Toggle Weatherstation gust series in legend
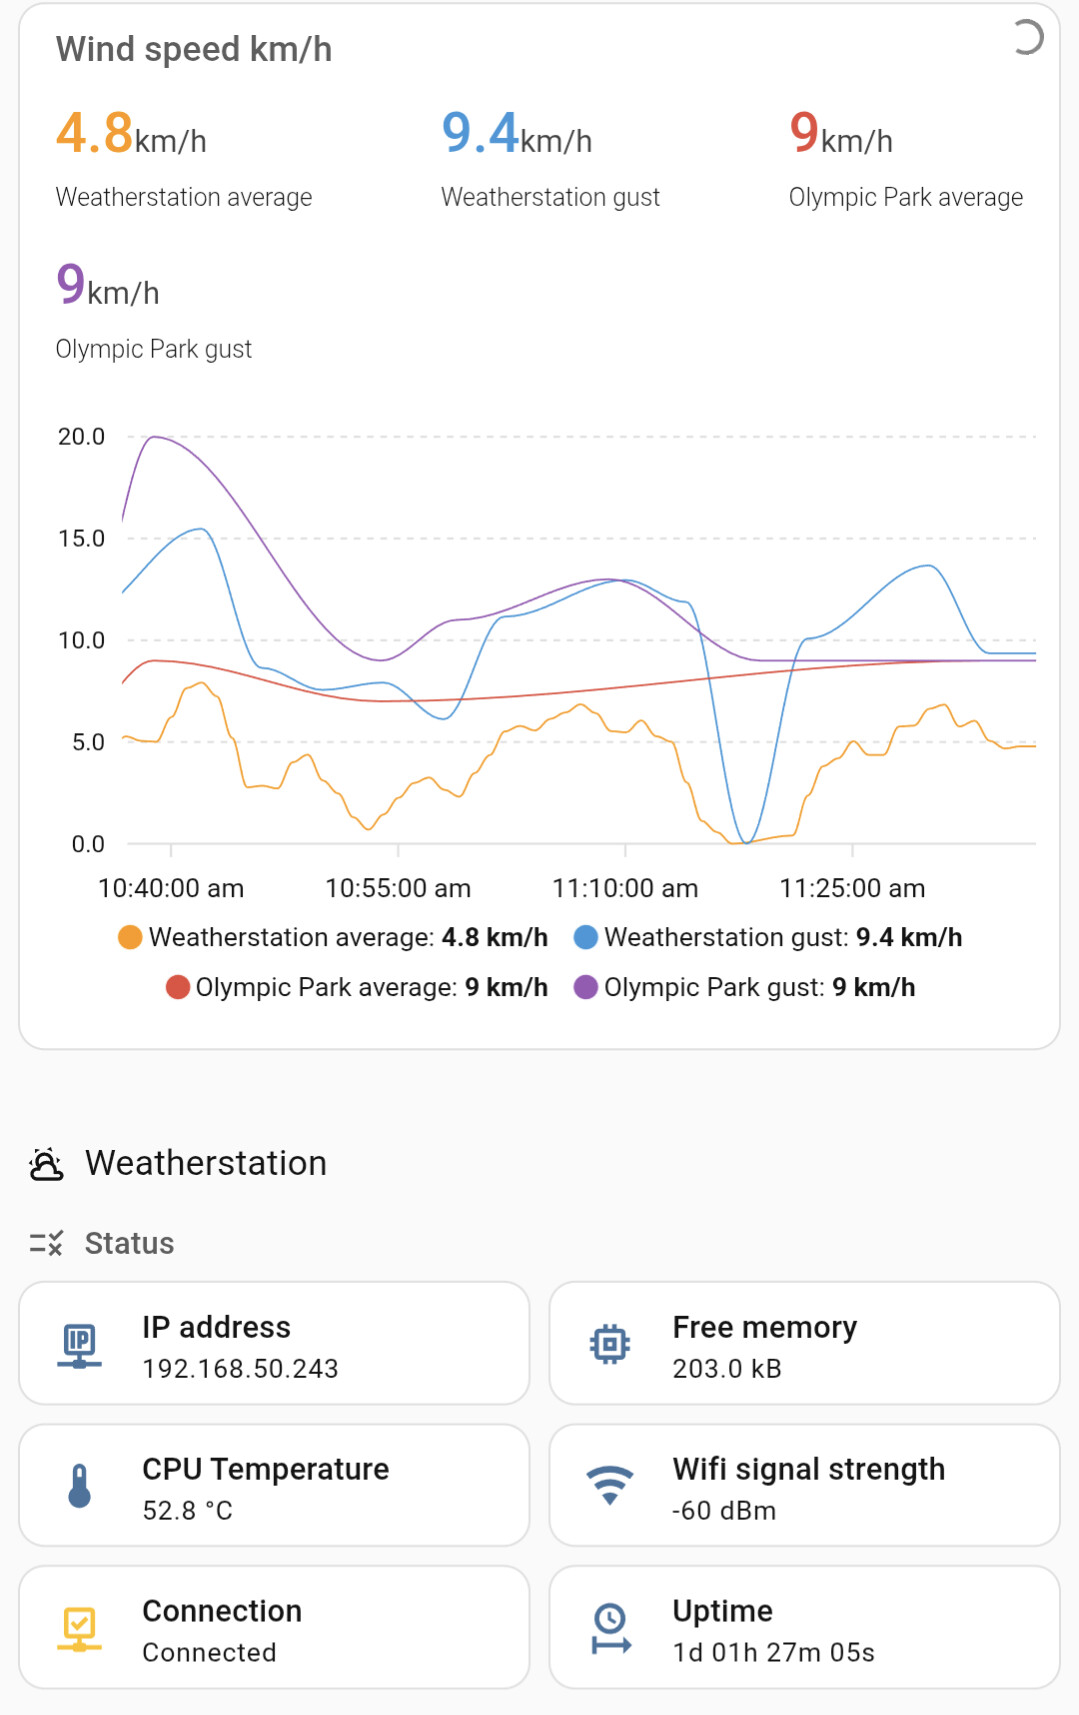 click(x=768, y=937)
